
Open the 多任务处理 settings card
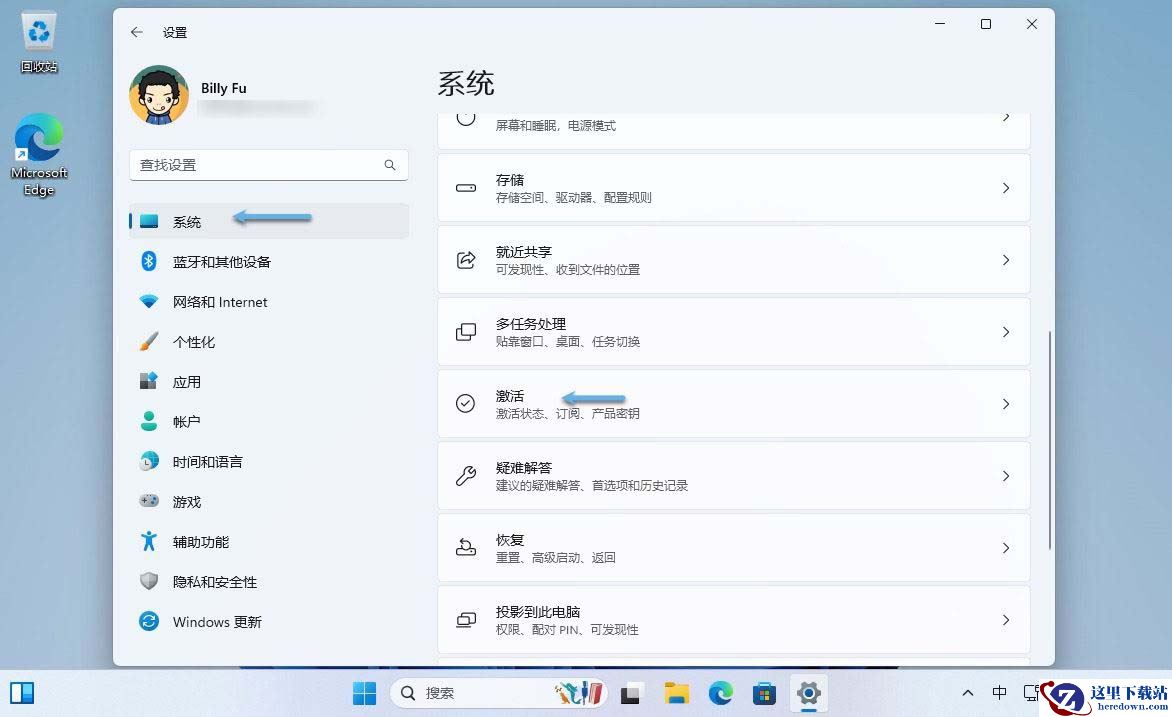(x=733, y=332)
